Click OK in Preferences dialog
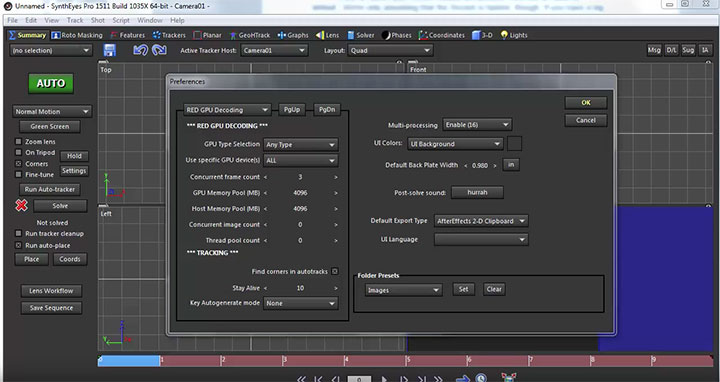Screen dimensions: 720x382 [586, 102]
